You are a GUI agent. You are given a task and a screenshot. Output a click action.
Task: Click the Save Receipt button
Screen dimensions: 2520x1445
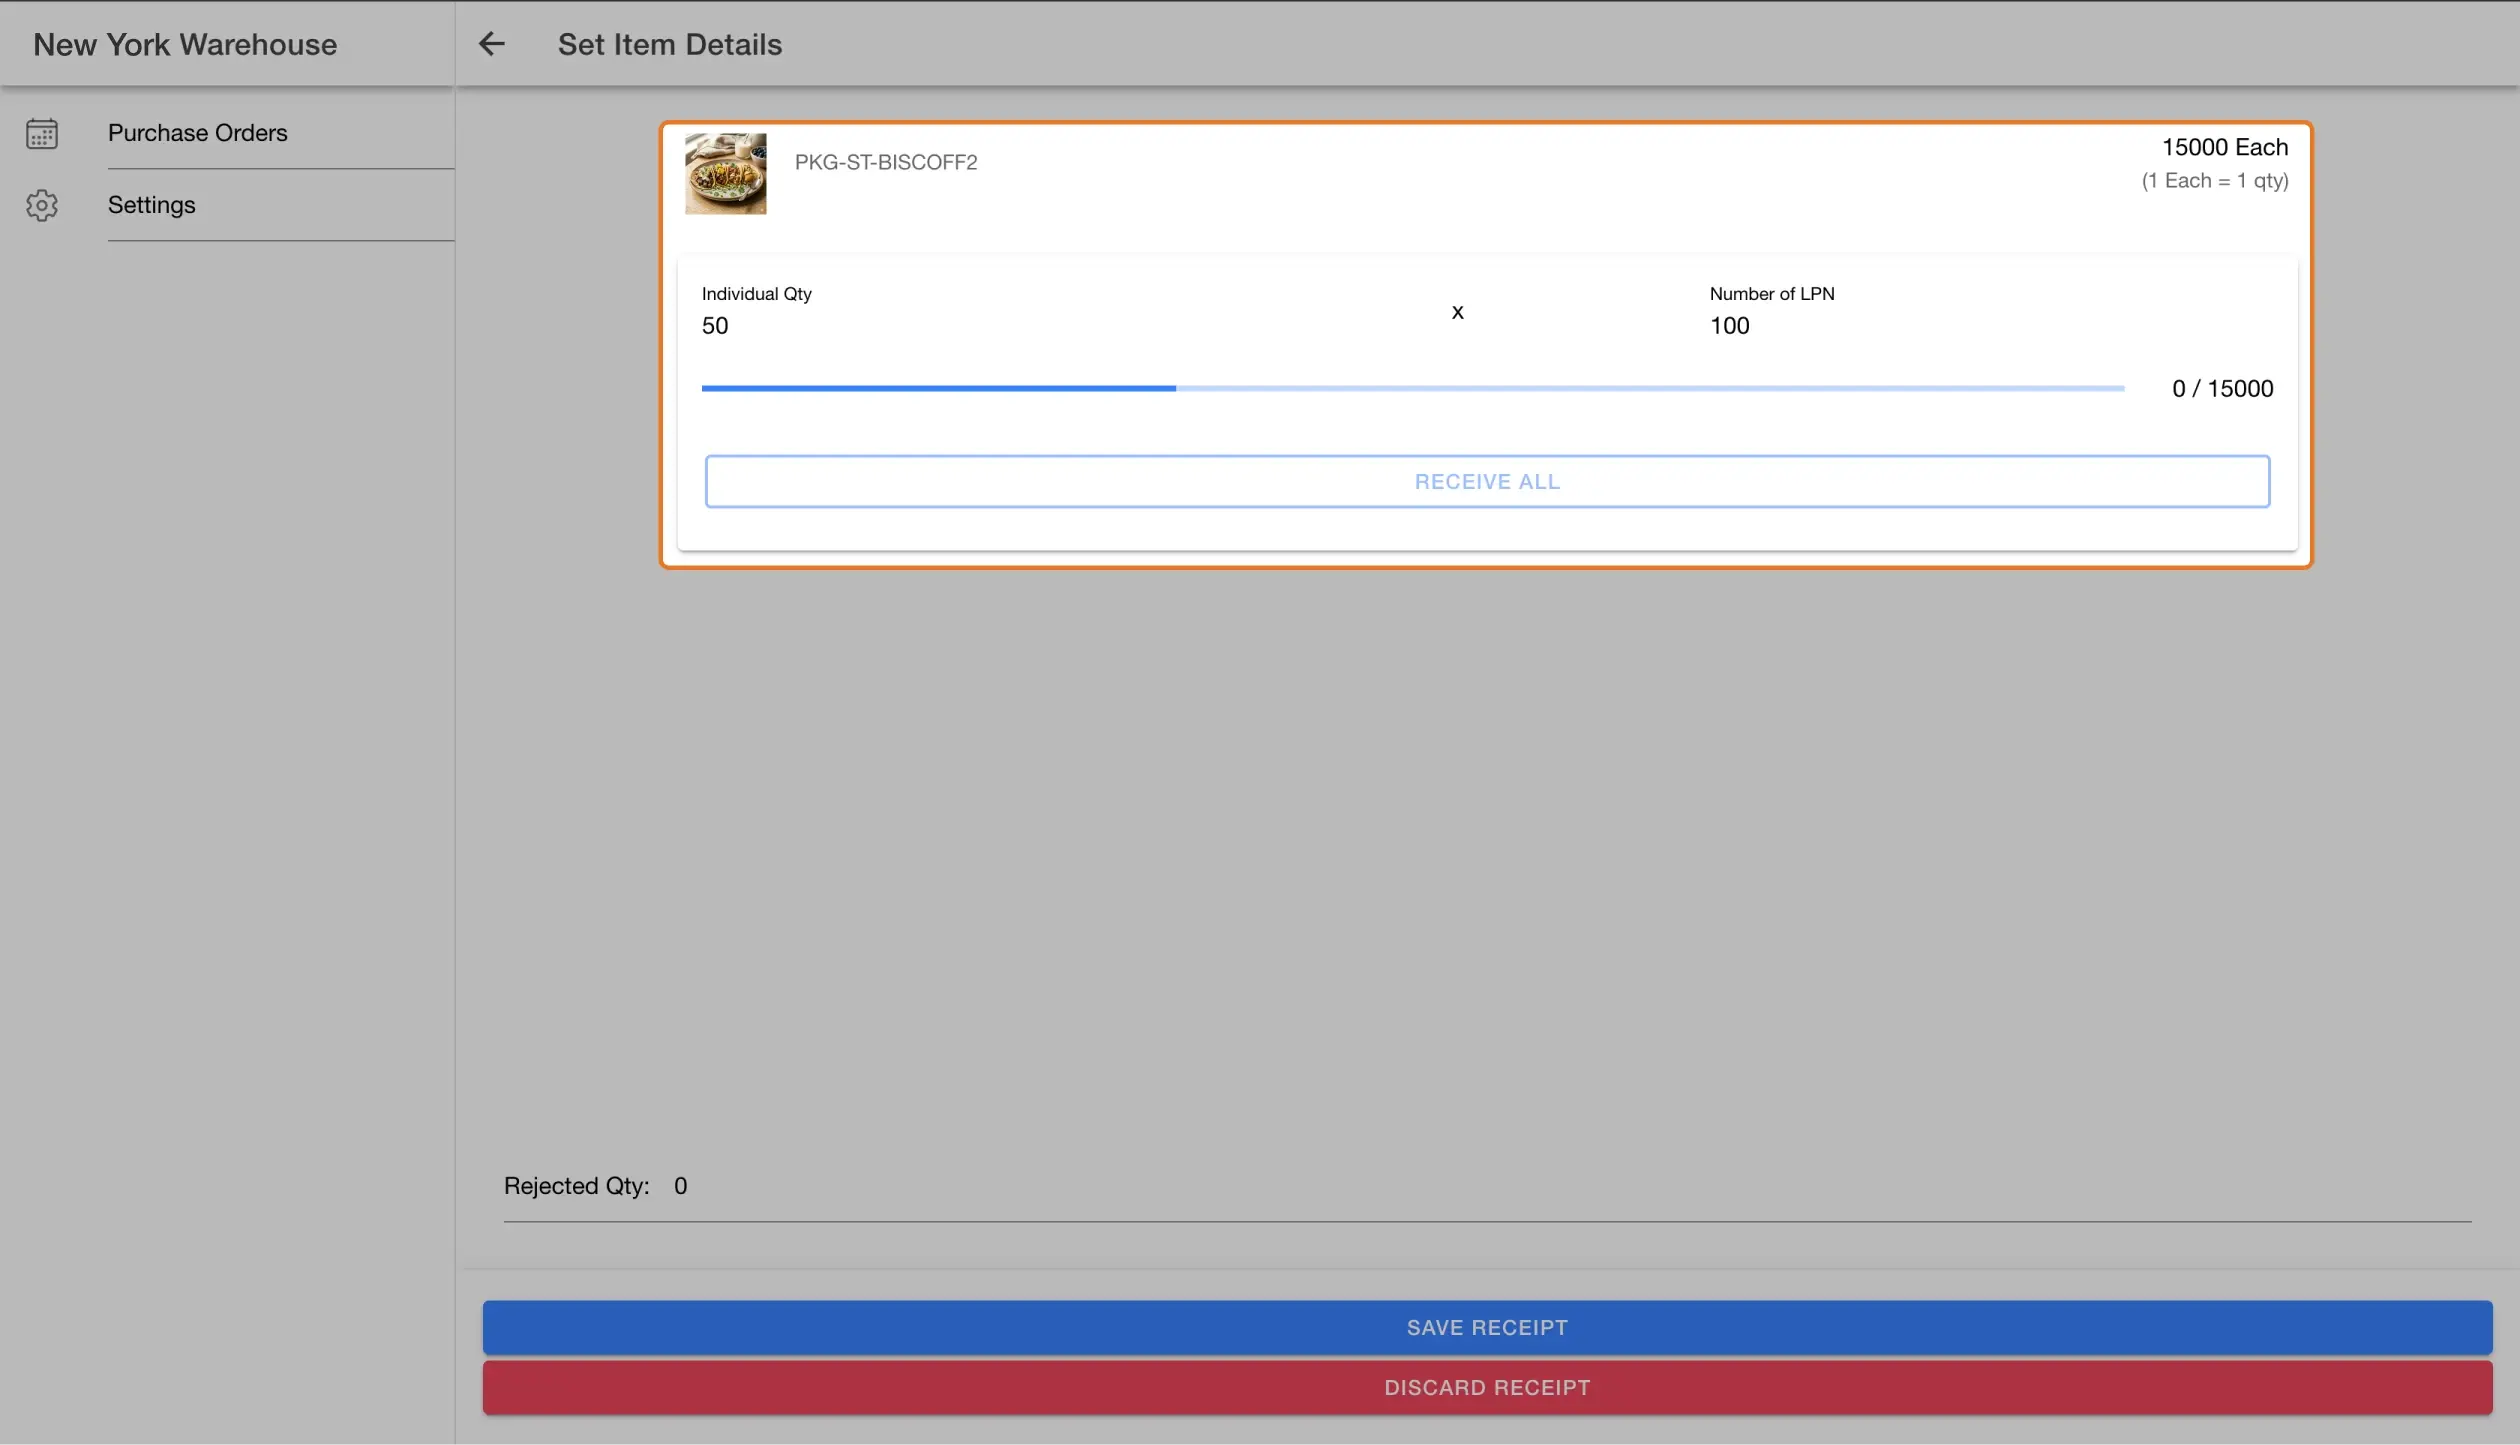[x=1487, y=1328]
